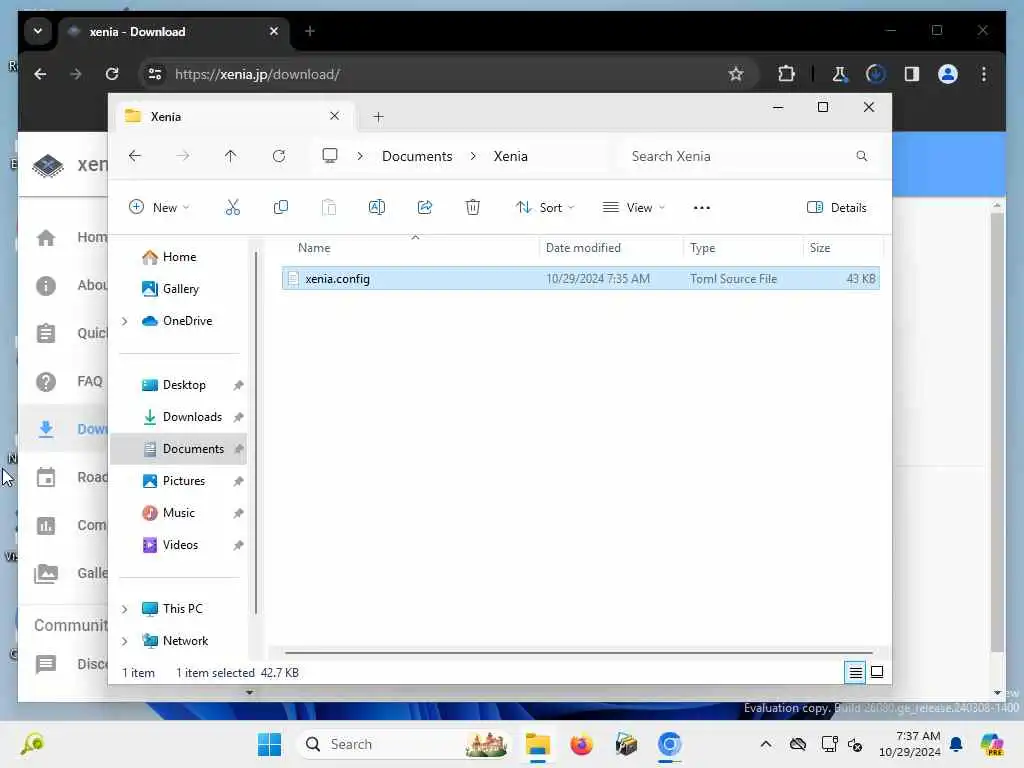Expand the This PC tree node
This screenshot has width=1024, height=768.
point(125,609)
